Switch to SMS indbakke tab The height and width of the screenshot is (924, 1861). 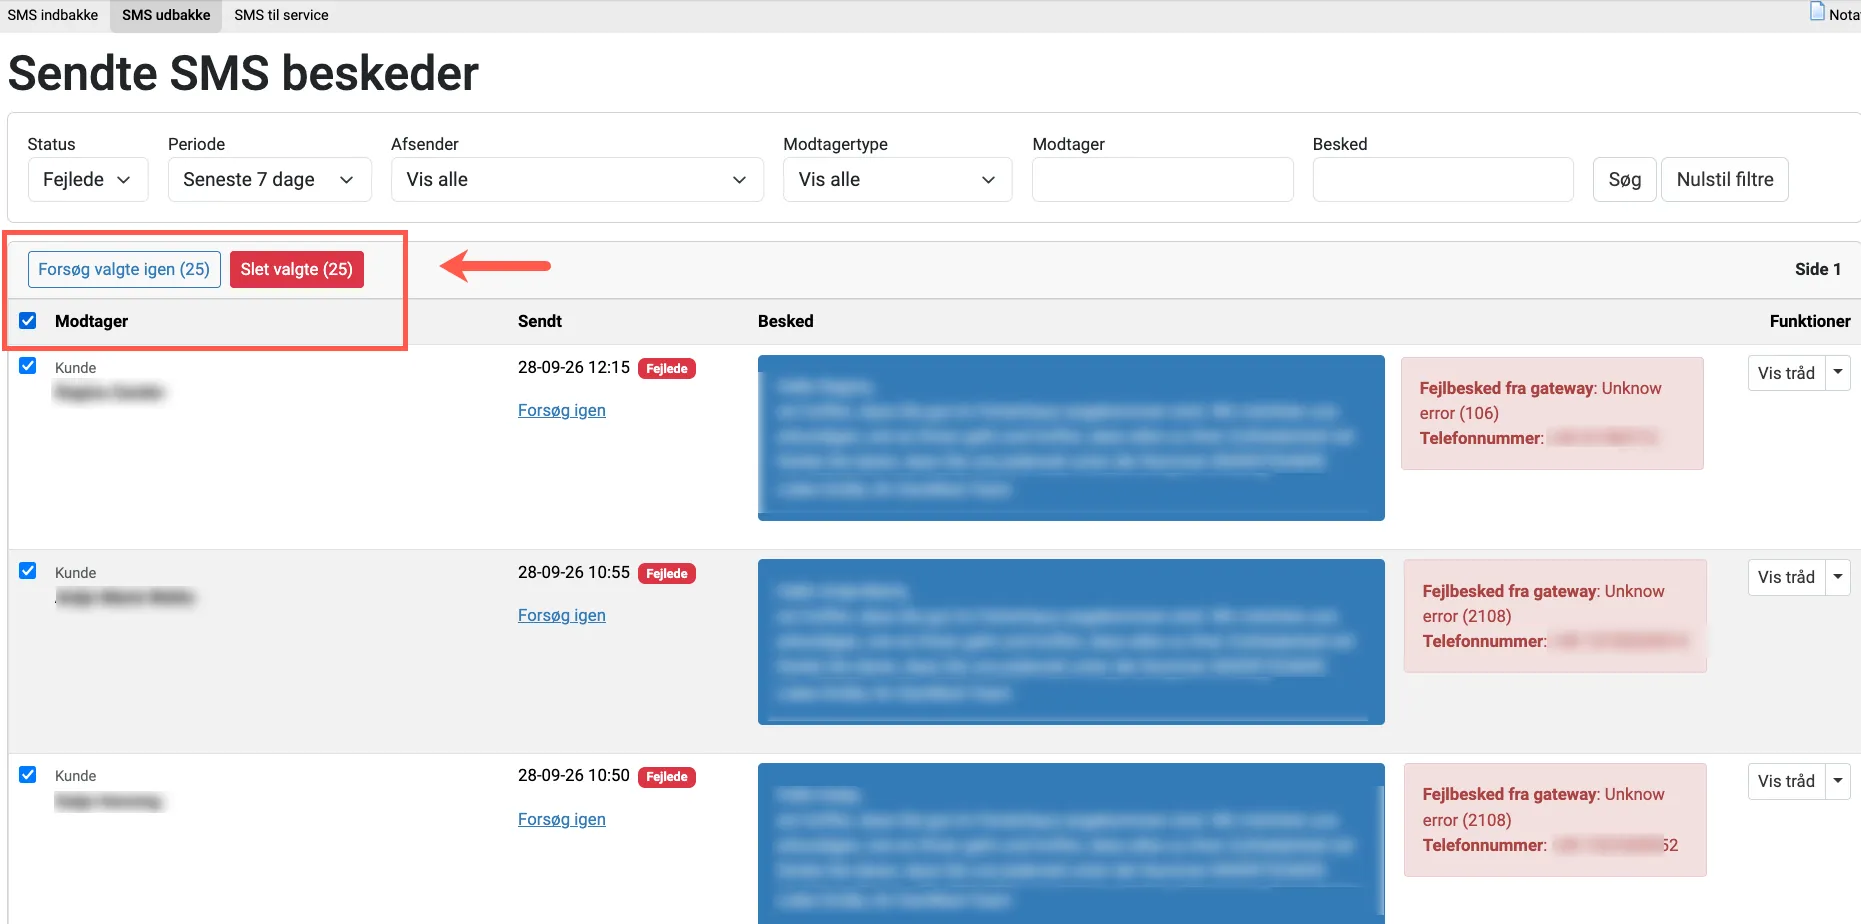(x=53, y=15)
